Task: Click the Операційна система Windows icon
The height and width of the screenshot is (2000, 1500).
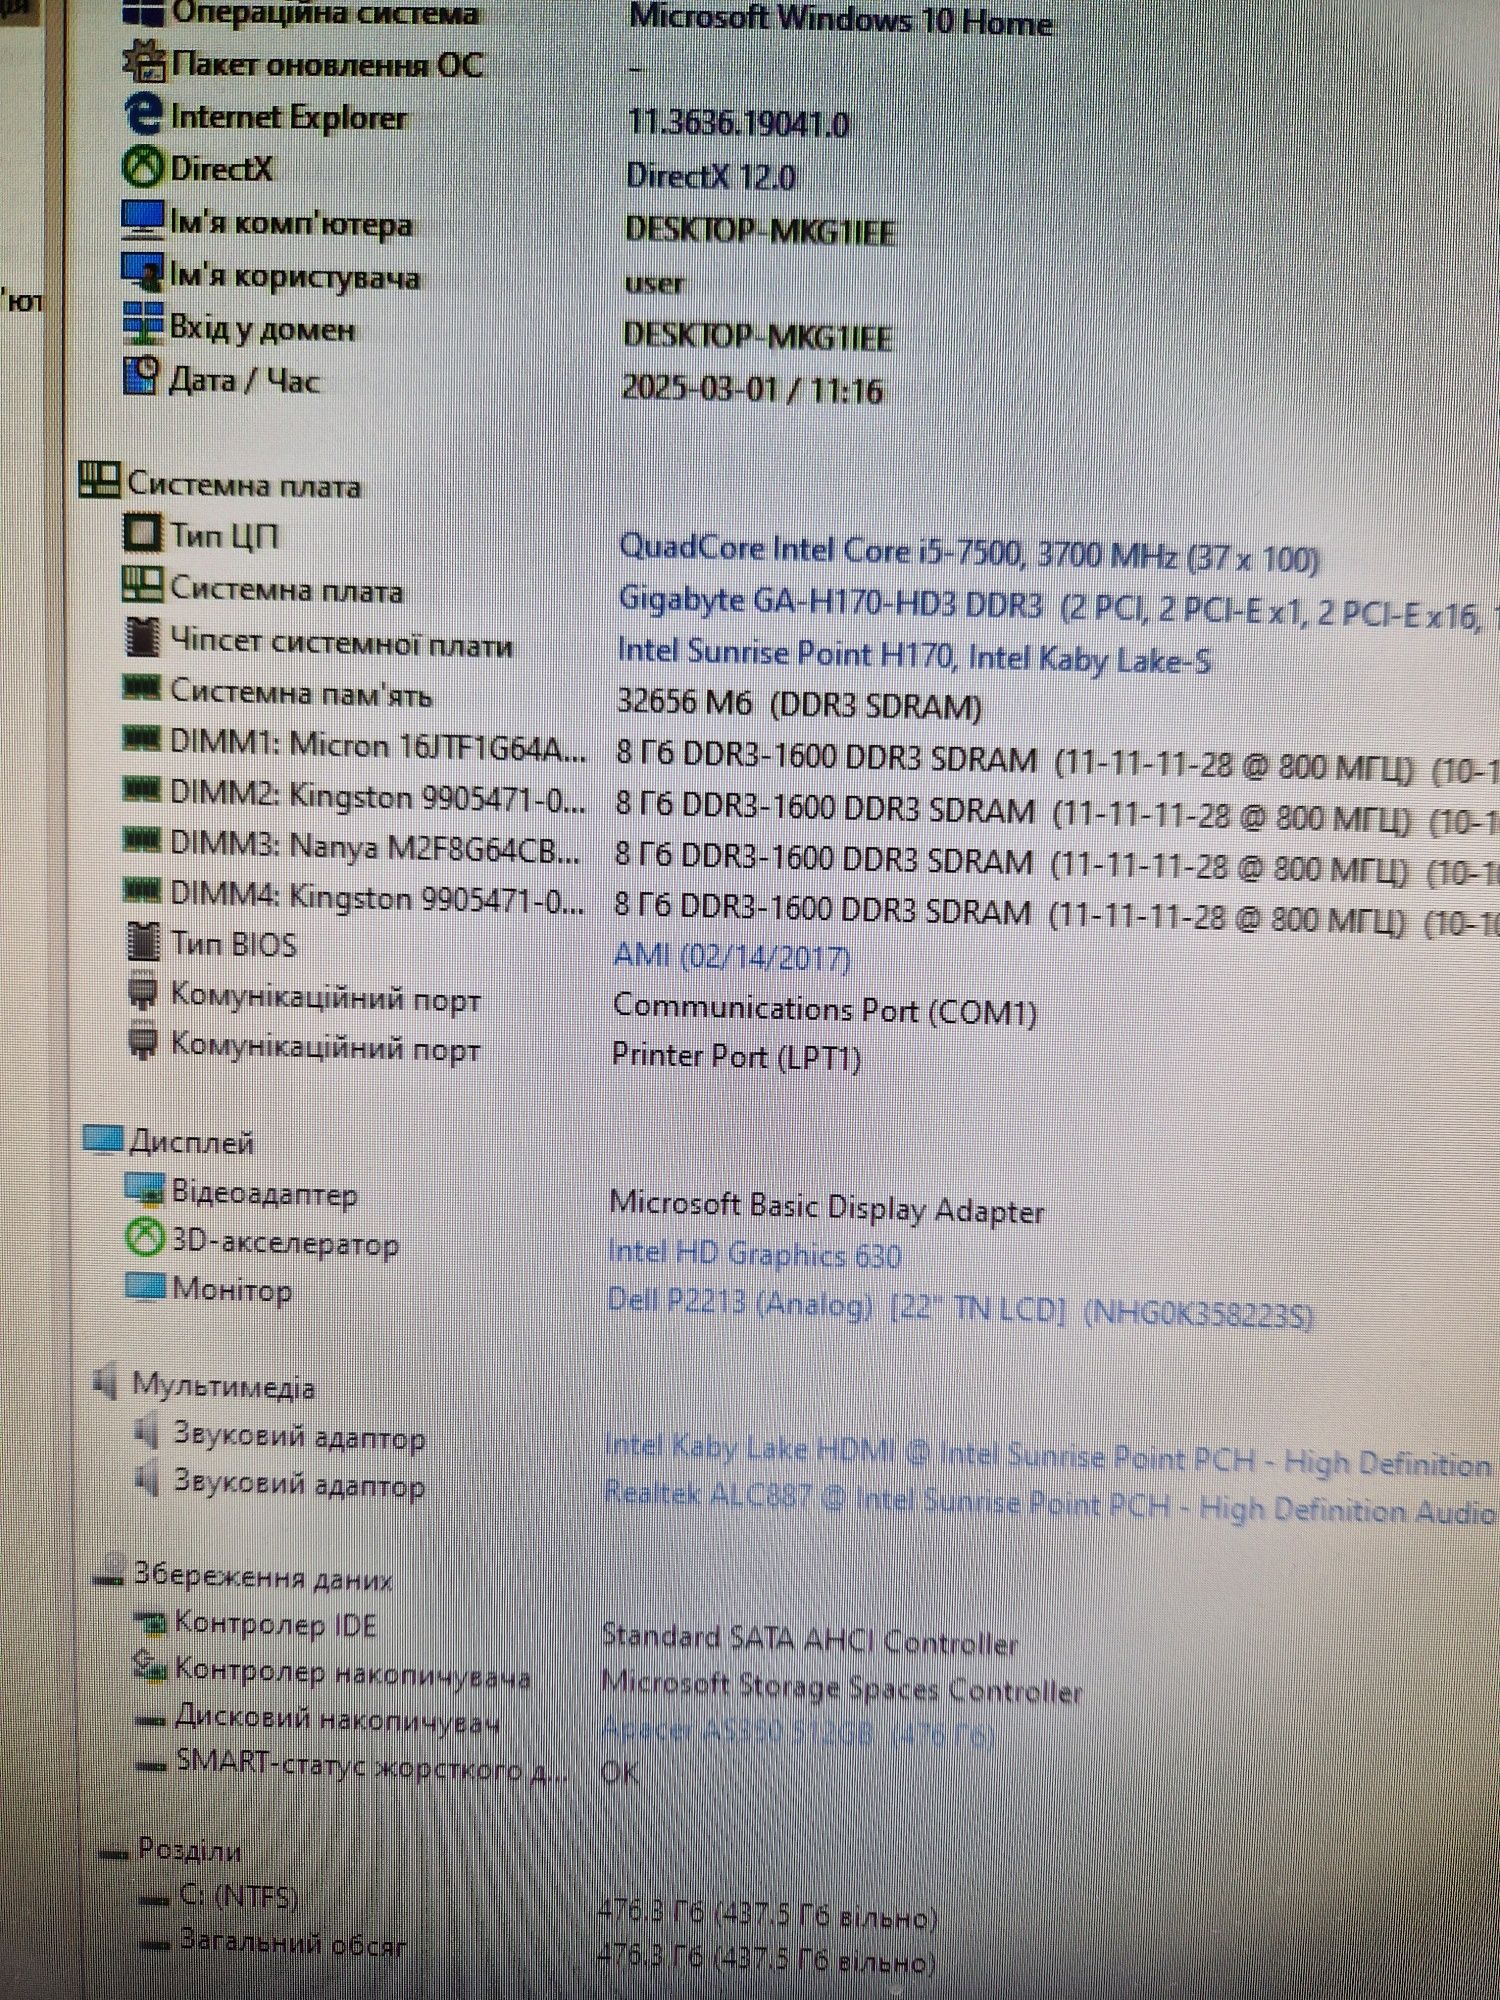Action: click(143, 12)
